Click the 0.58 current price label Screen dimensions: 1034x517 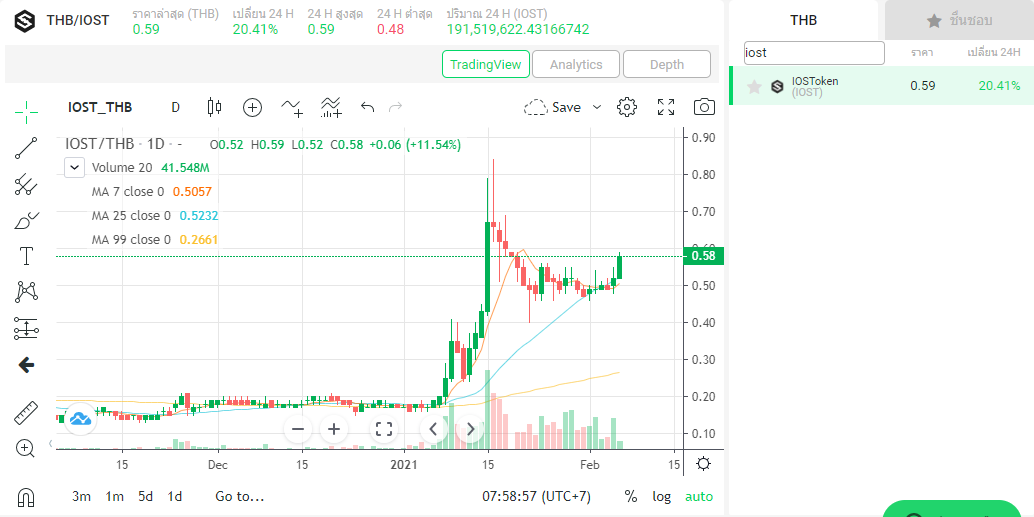[704, 256]
